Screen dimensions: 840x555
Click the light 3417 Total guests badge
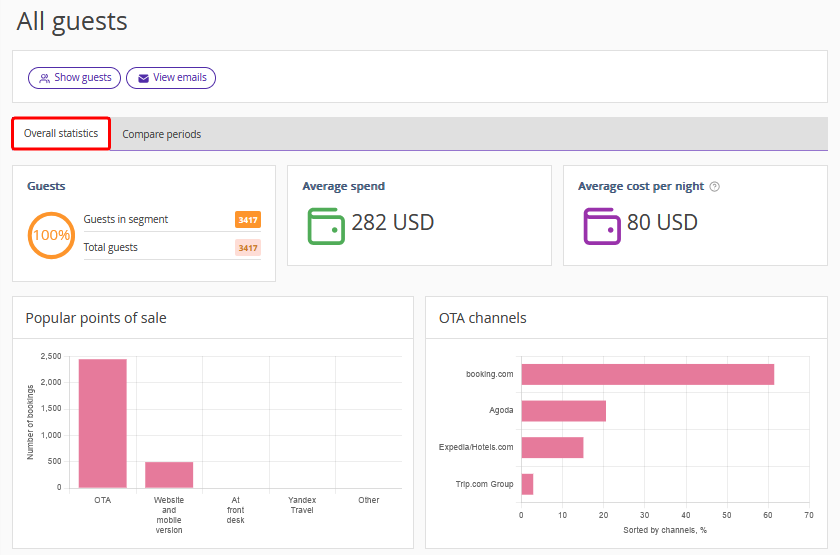tap(247, 248)
